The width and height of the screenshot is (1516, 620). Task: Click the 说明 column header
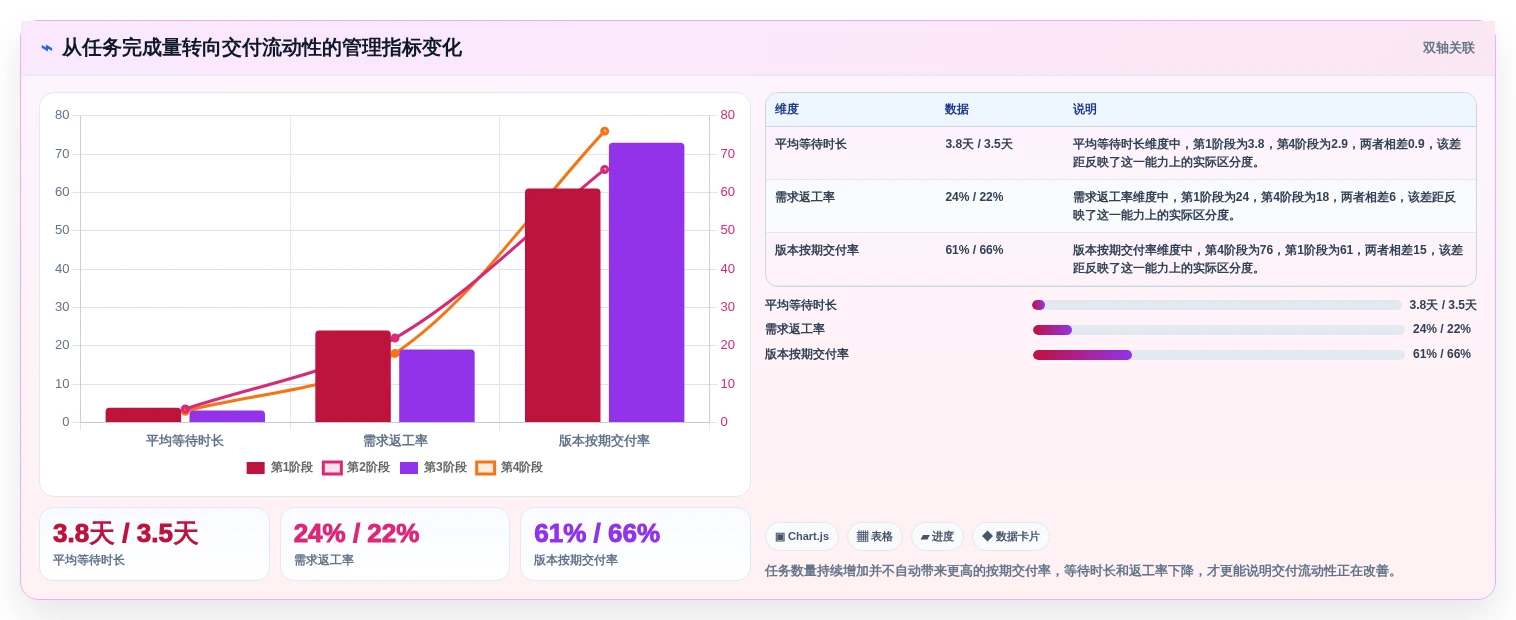[x=1085, y=110]
